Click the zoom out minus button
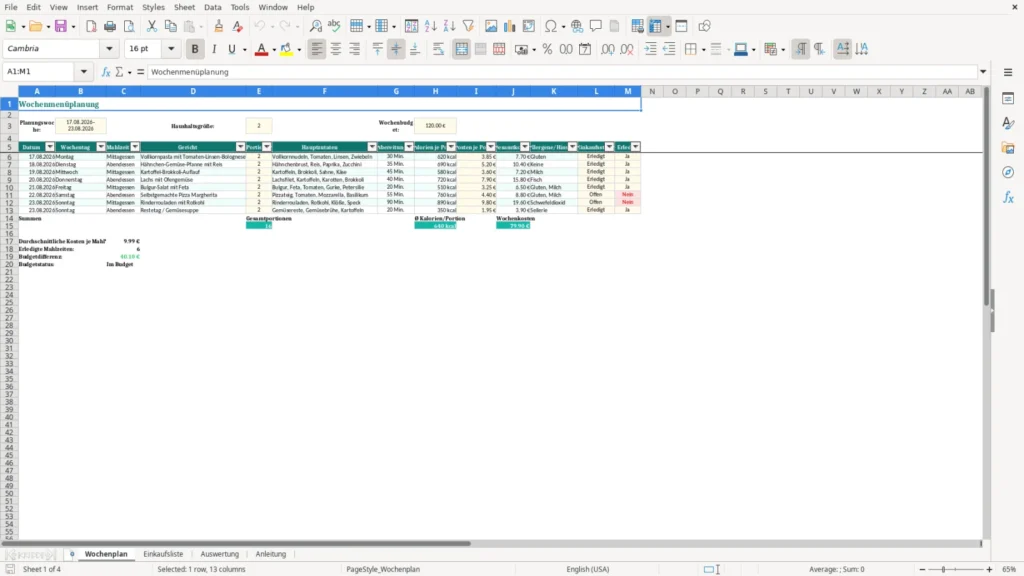Image resolution: width=1024 pixels, height=576 pixels. 922,569
